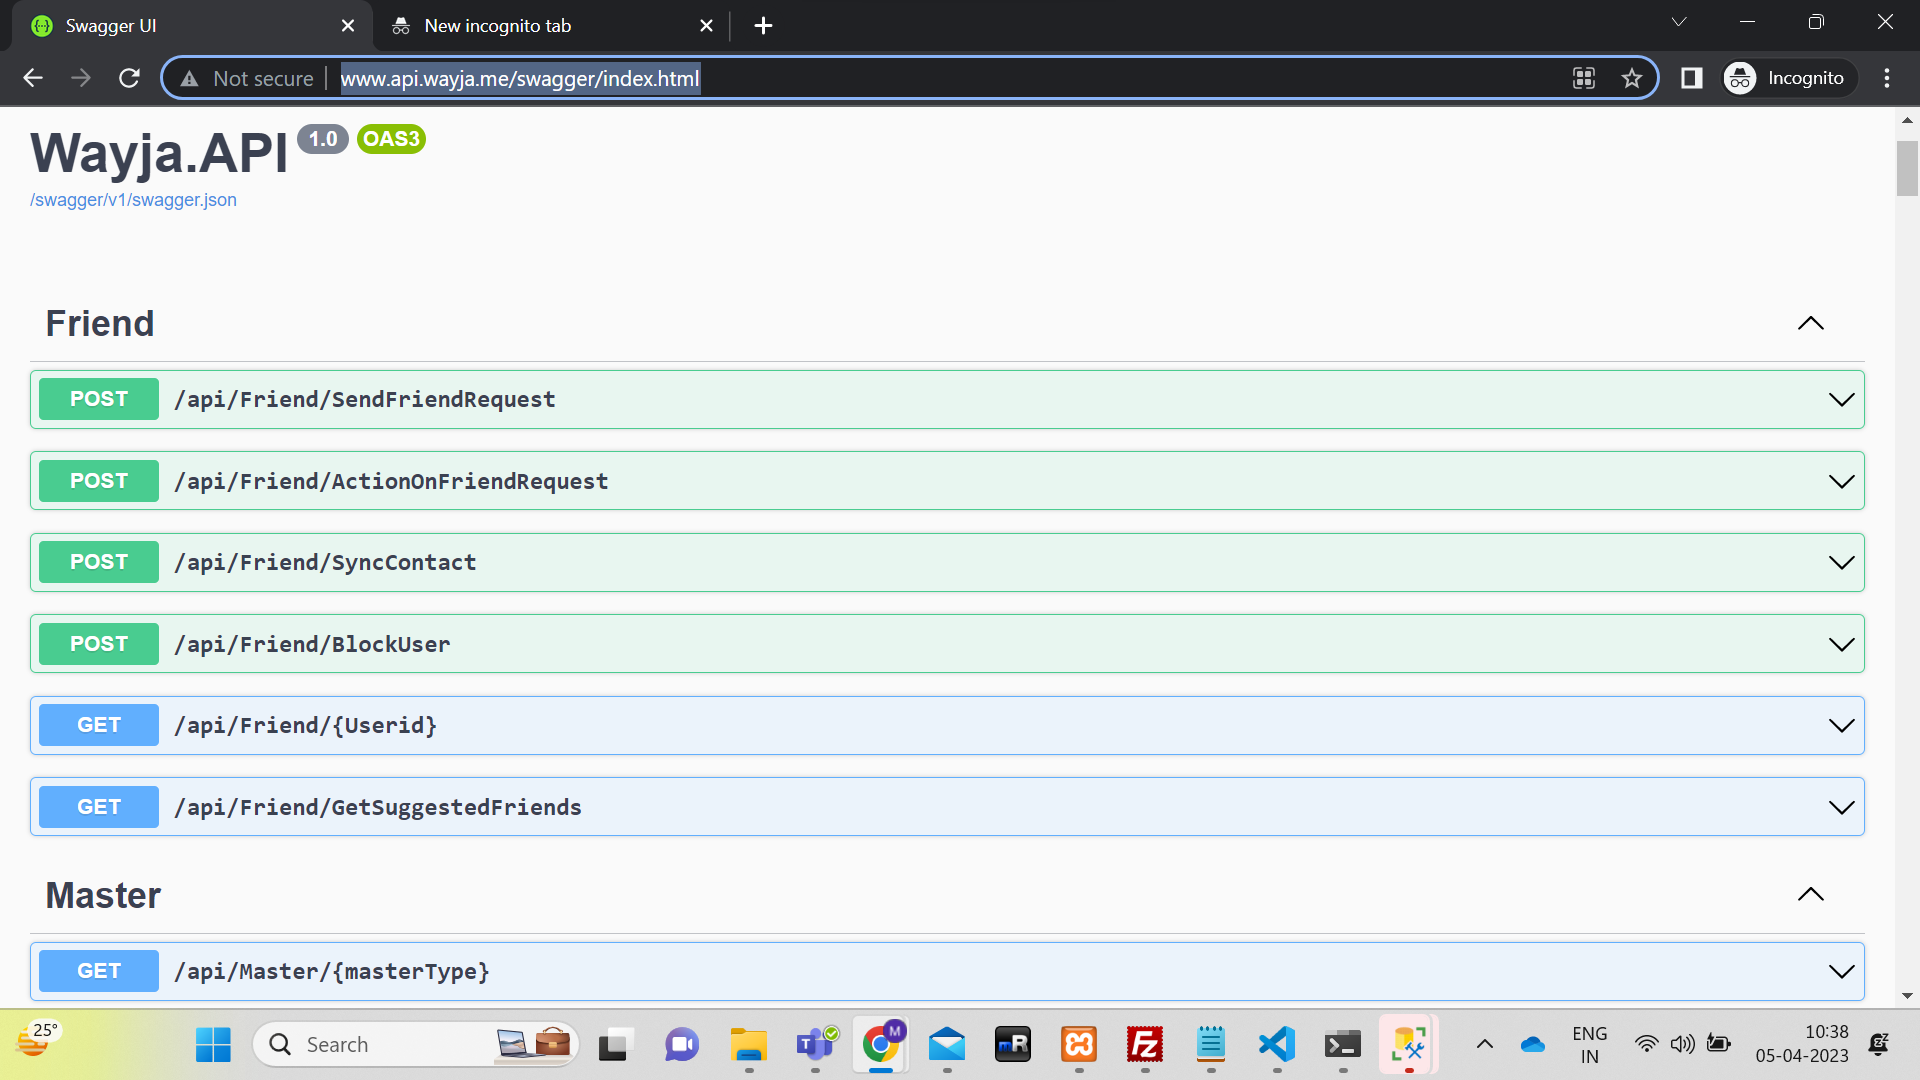1920x1080 pixels.
Task: Click the GET button for masterType endpoint
Action: click(98, 971)
